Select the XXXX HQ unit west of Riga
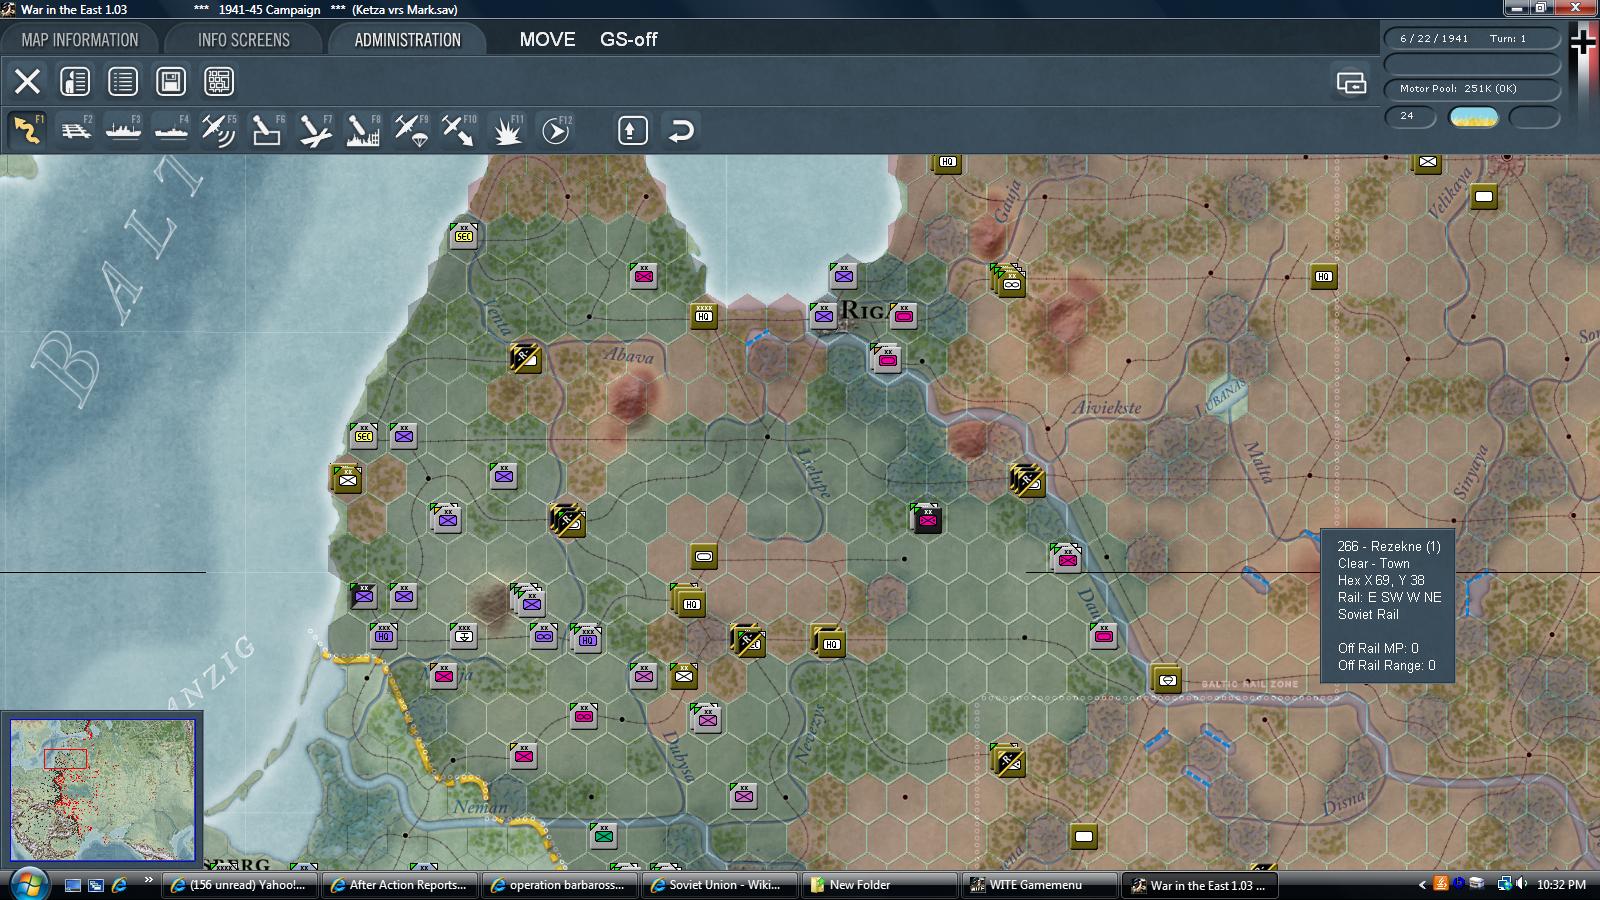1600x900 pixels. 704,316
